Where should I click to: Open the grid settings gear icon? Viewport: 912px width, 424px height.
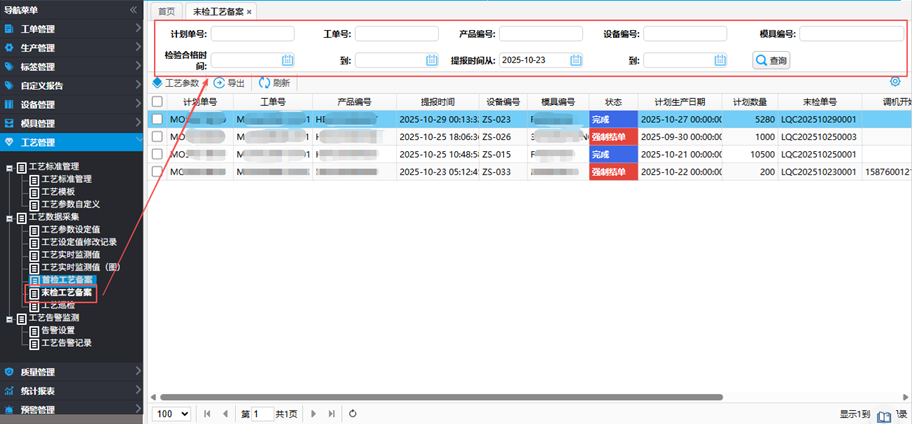894,83
